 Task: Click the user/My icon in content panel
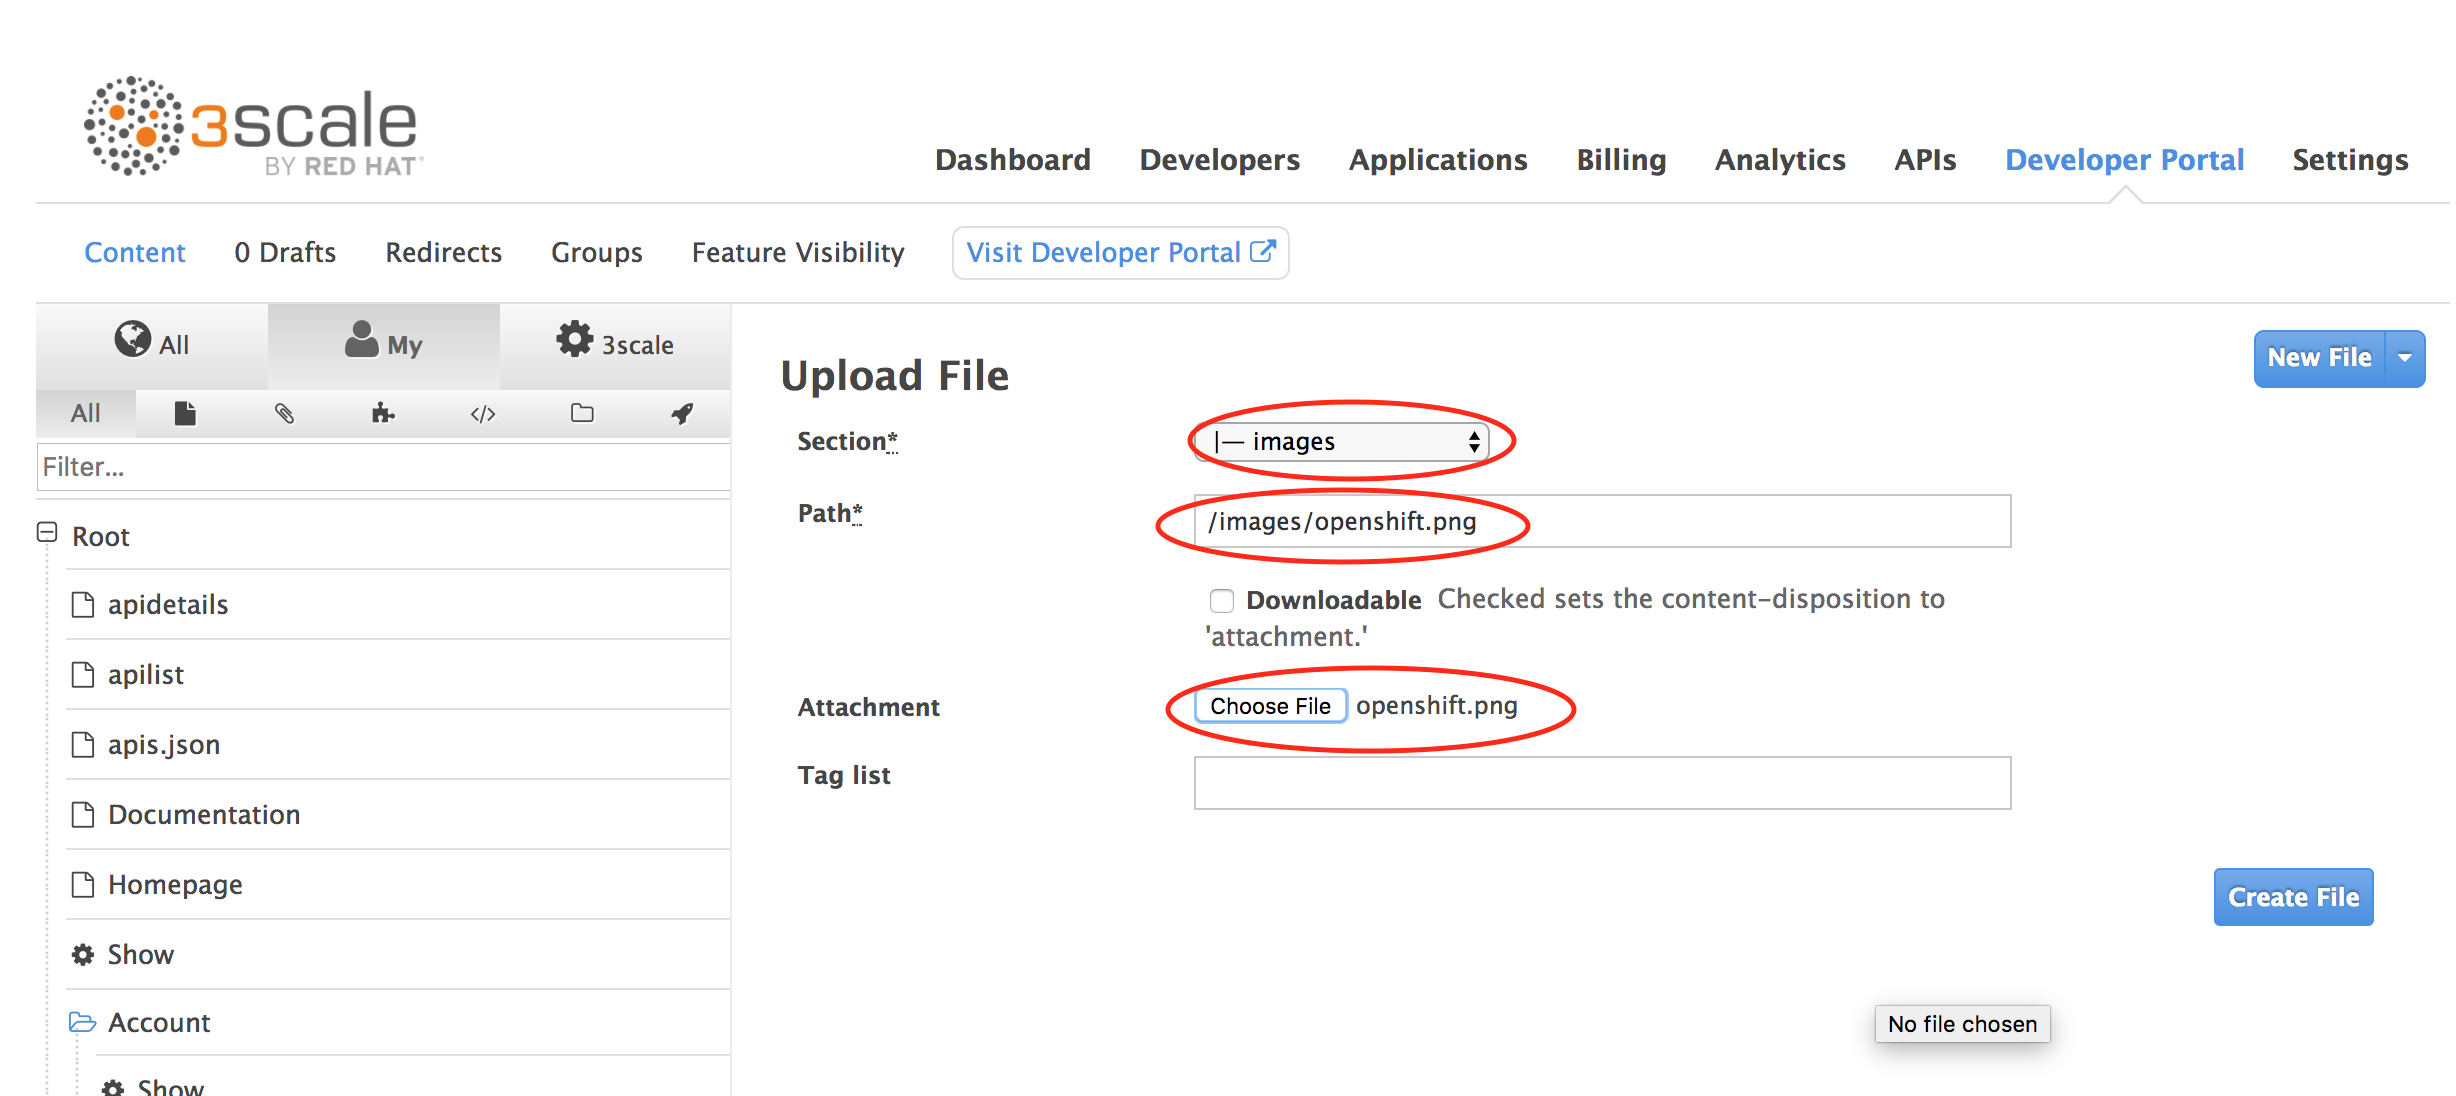click(x=384, y=343)
